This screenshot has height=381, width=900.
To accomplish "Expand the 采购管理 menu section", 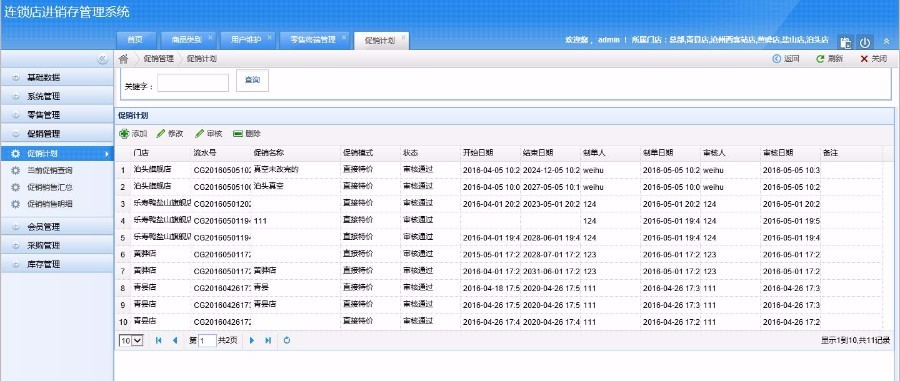I will click(57, 246).
